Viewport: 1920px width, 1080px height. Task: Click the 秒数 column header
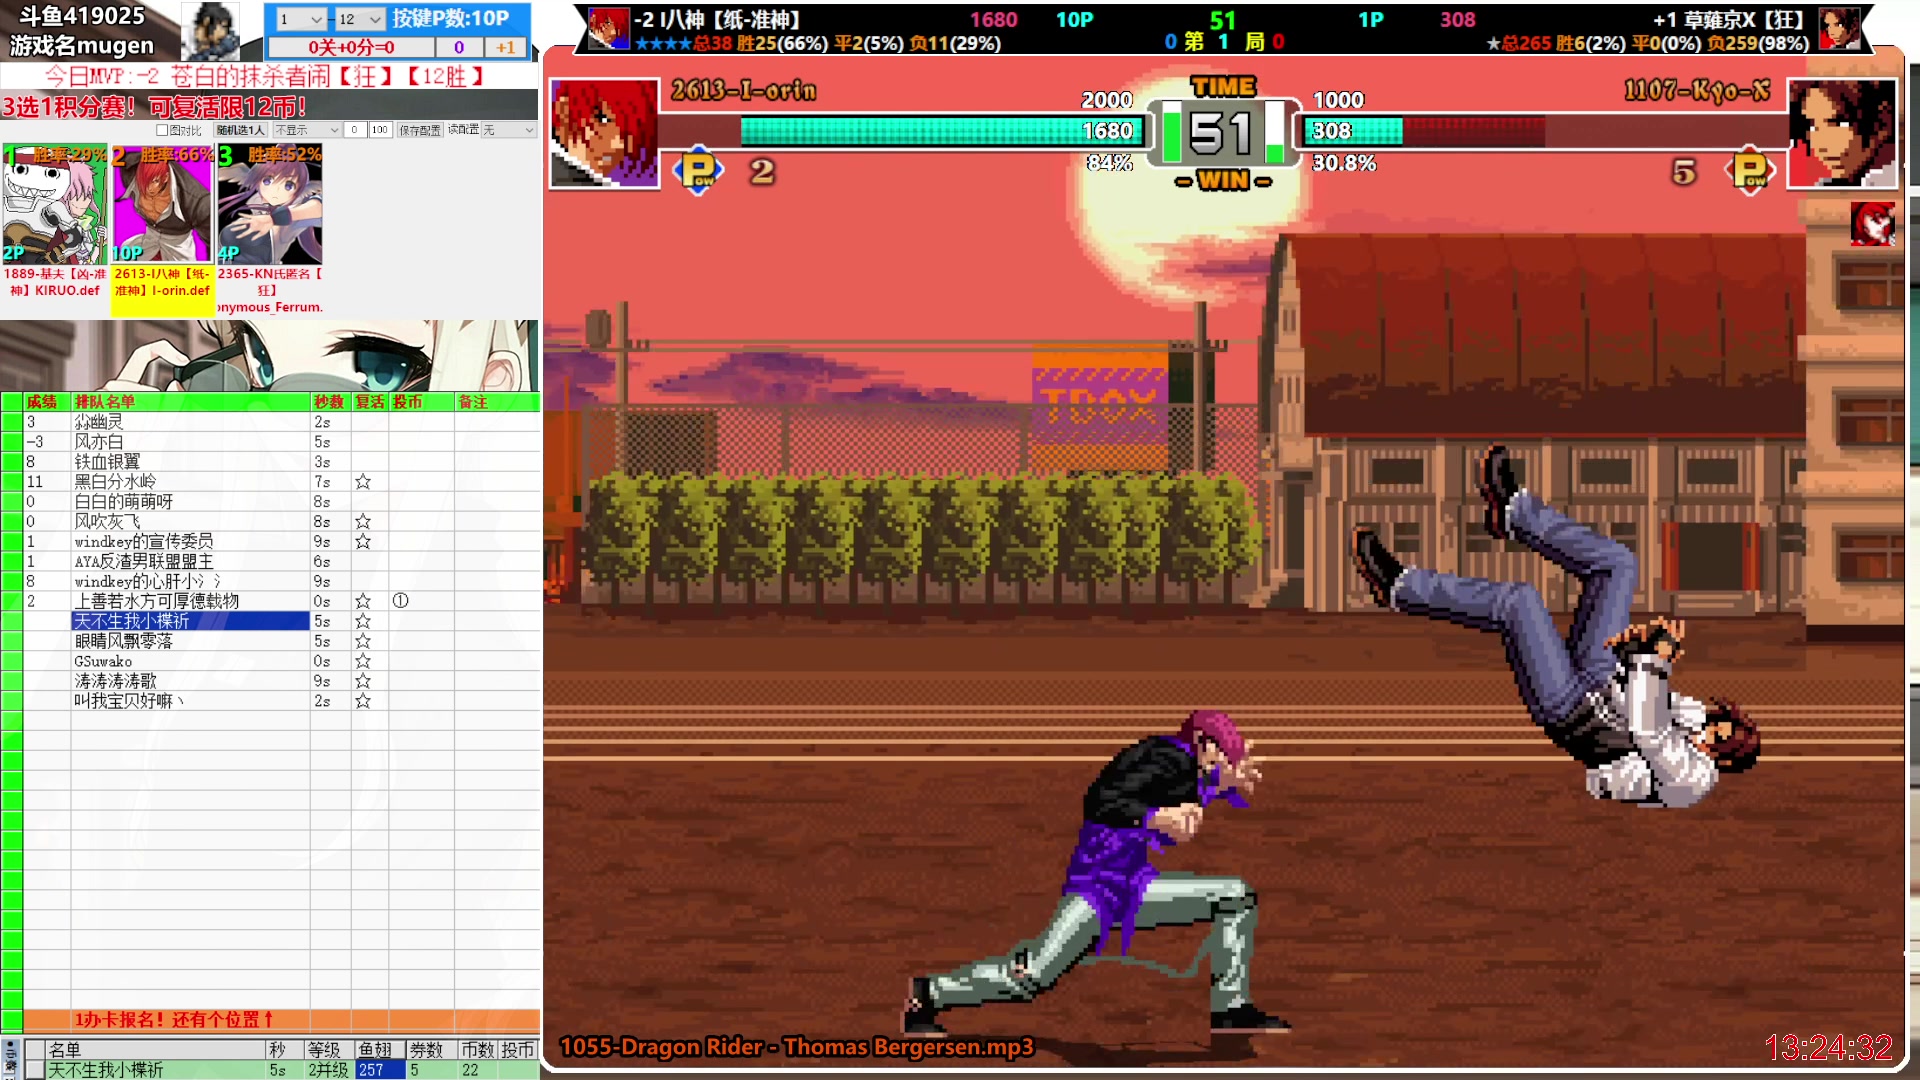click(330, 402)
